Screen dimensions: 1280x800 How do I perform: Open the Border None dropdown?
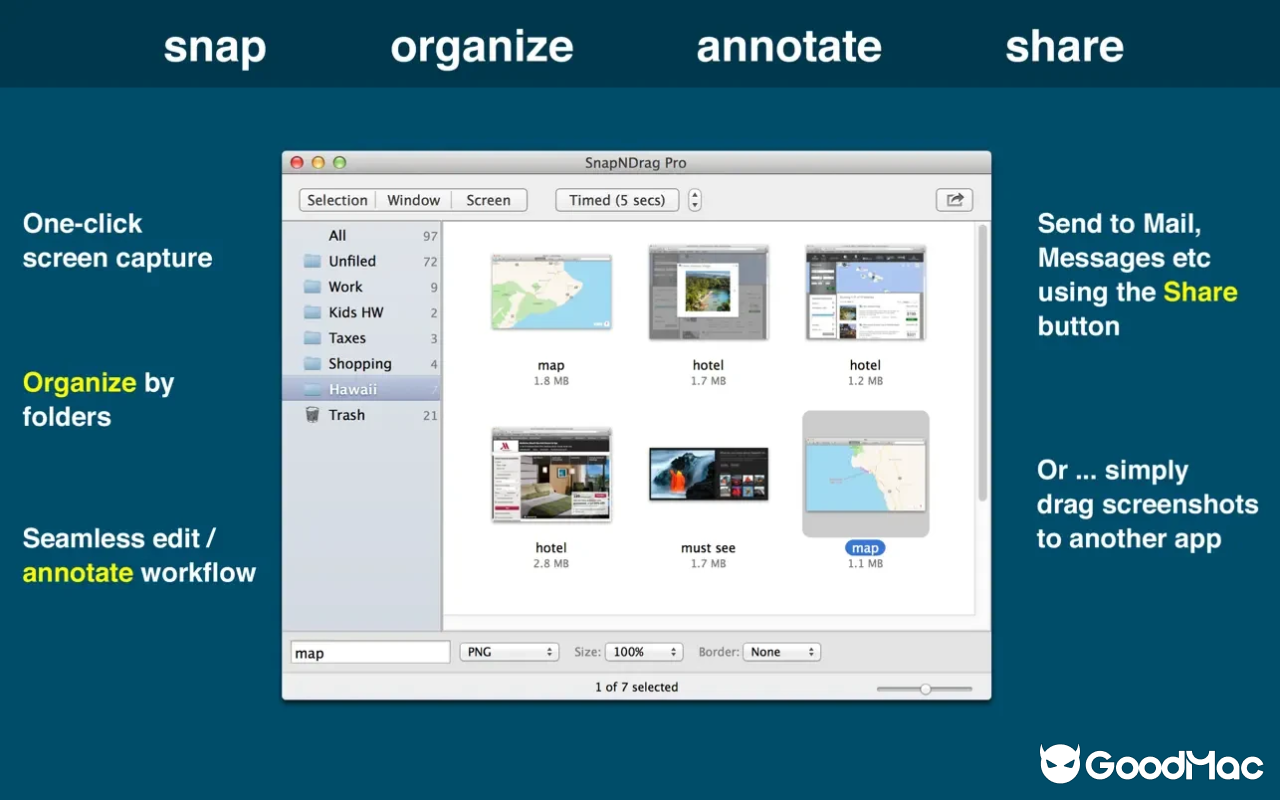coord(781,652)
